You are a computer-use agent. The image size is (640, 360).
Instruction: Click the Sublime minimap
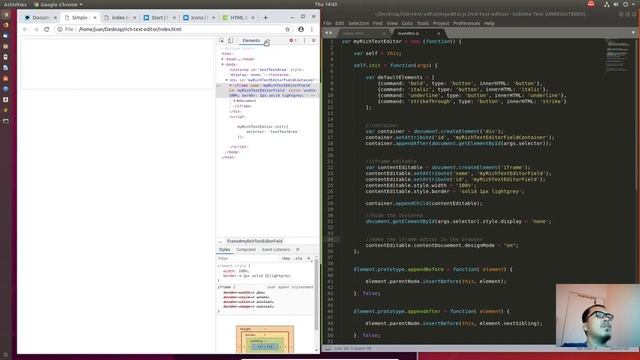pos(618,55)
